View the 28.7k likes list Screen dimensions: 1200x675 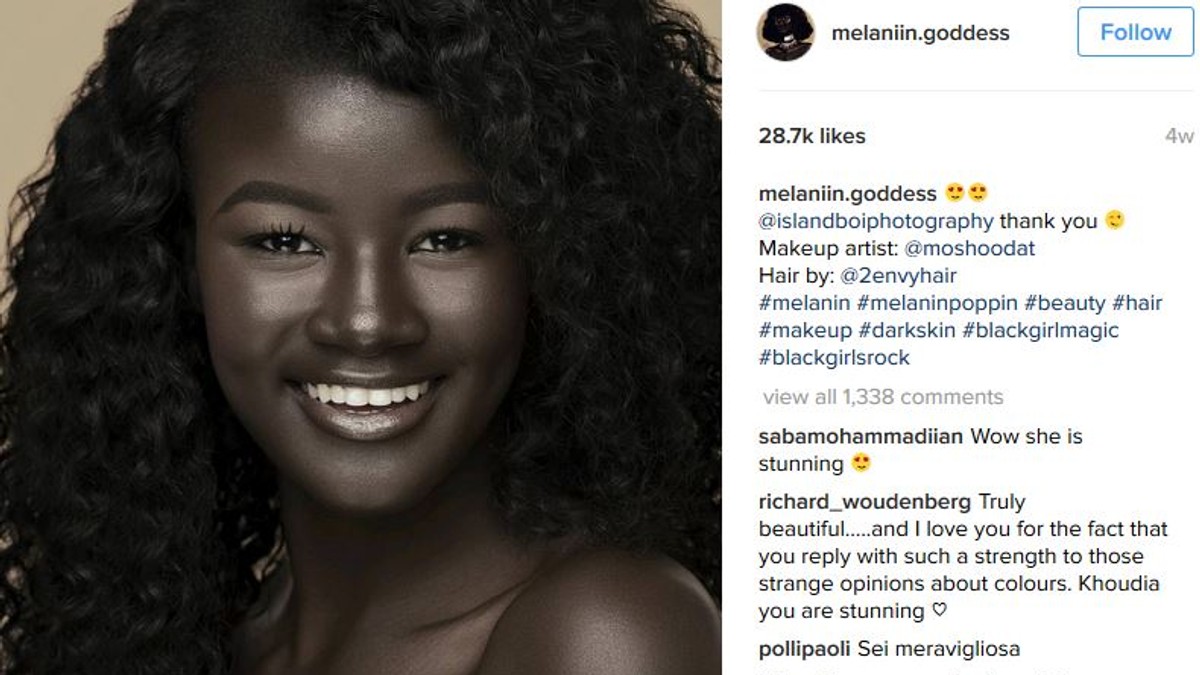pyautogui.click(x=812, y=136)
